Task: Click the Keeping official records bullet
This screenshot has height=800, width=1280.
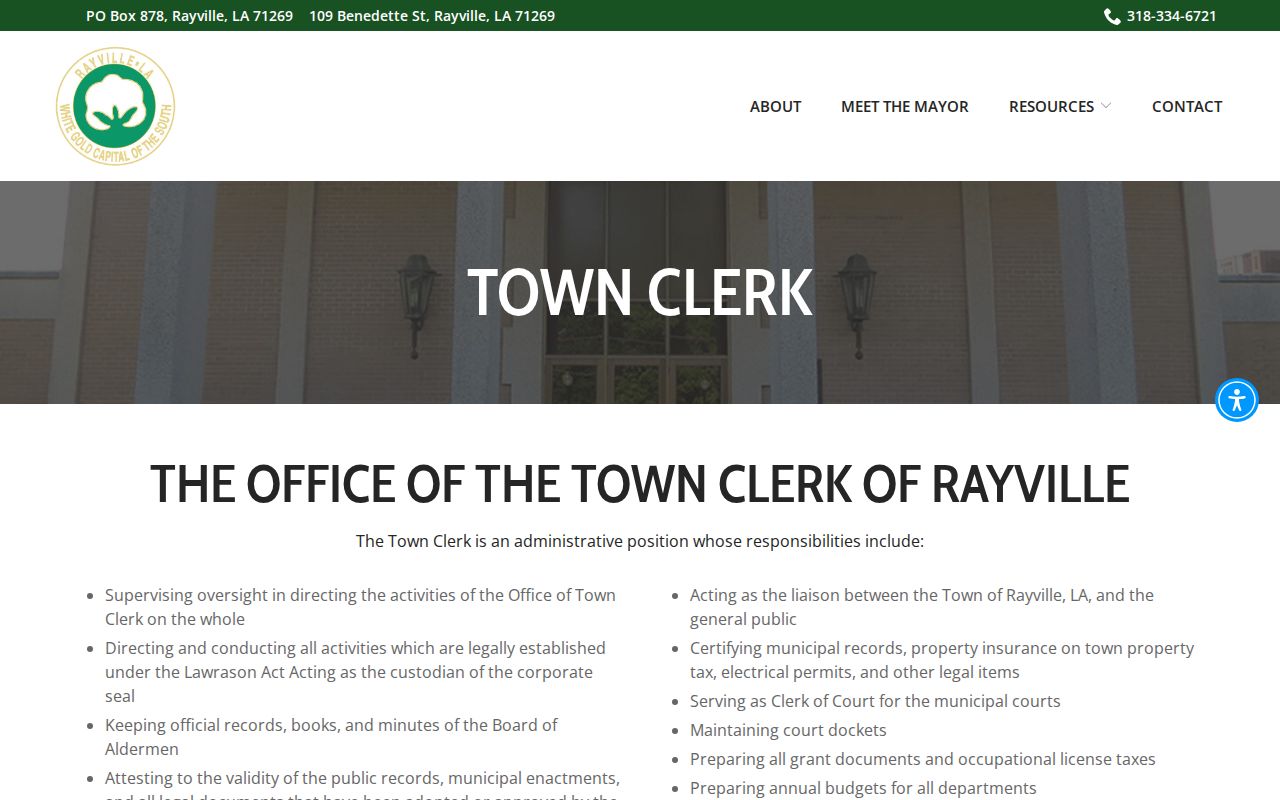Action: [x=331, y=737]
